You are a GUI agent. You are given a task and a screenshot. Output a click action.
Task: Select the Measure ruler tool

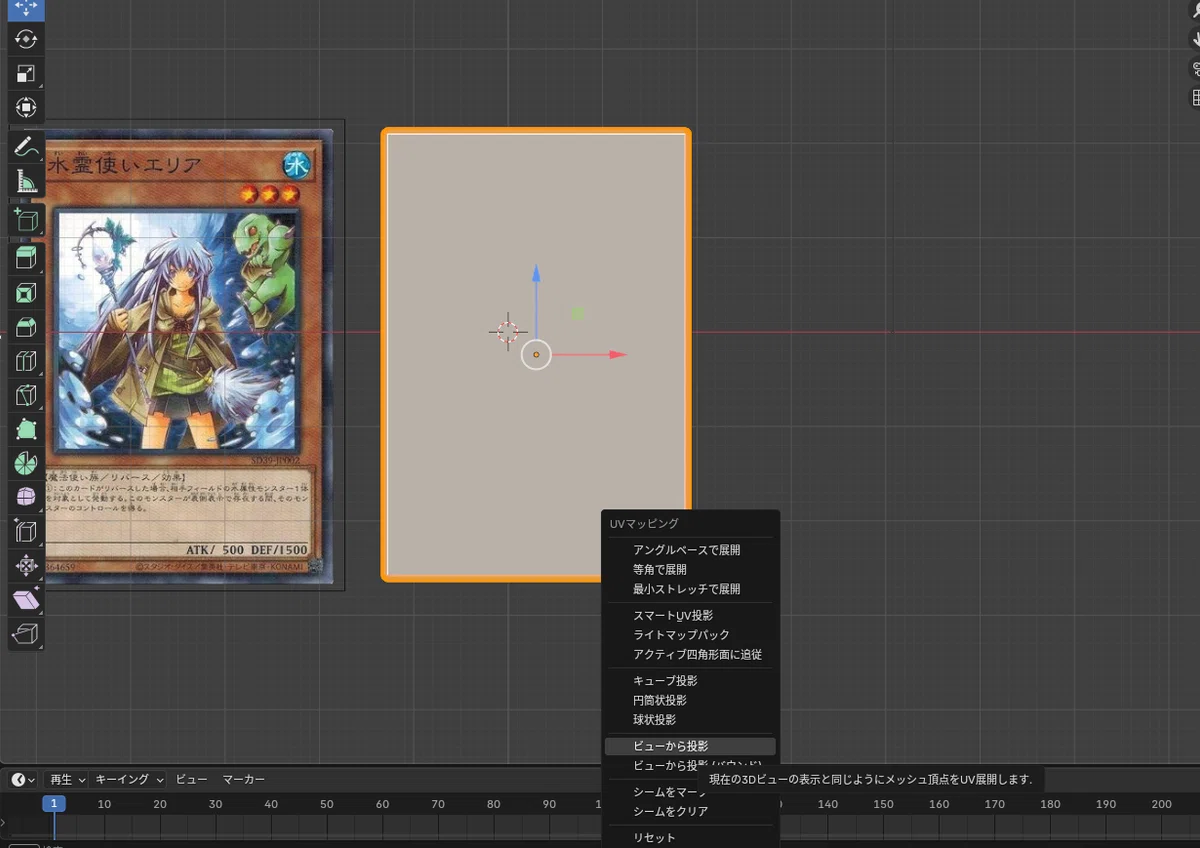click(26, 181)
